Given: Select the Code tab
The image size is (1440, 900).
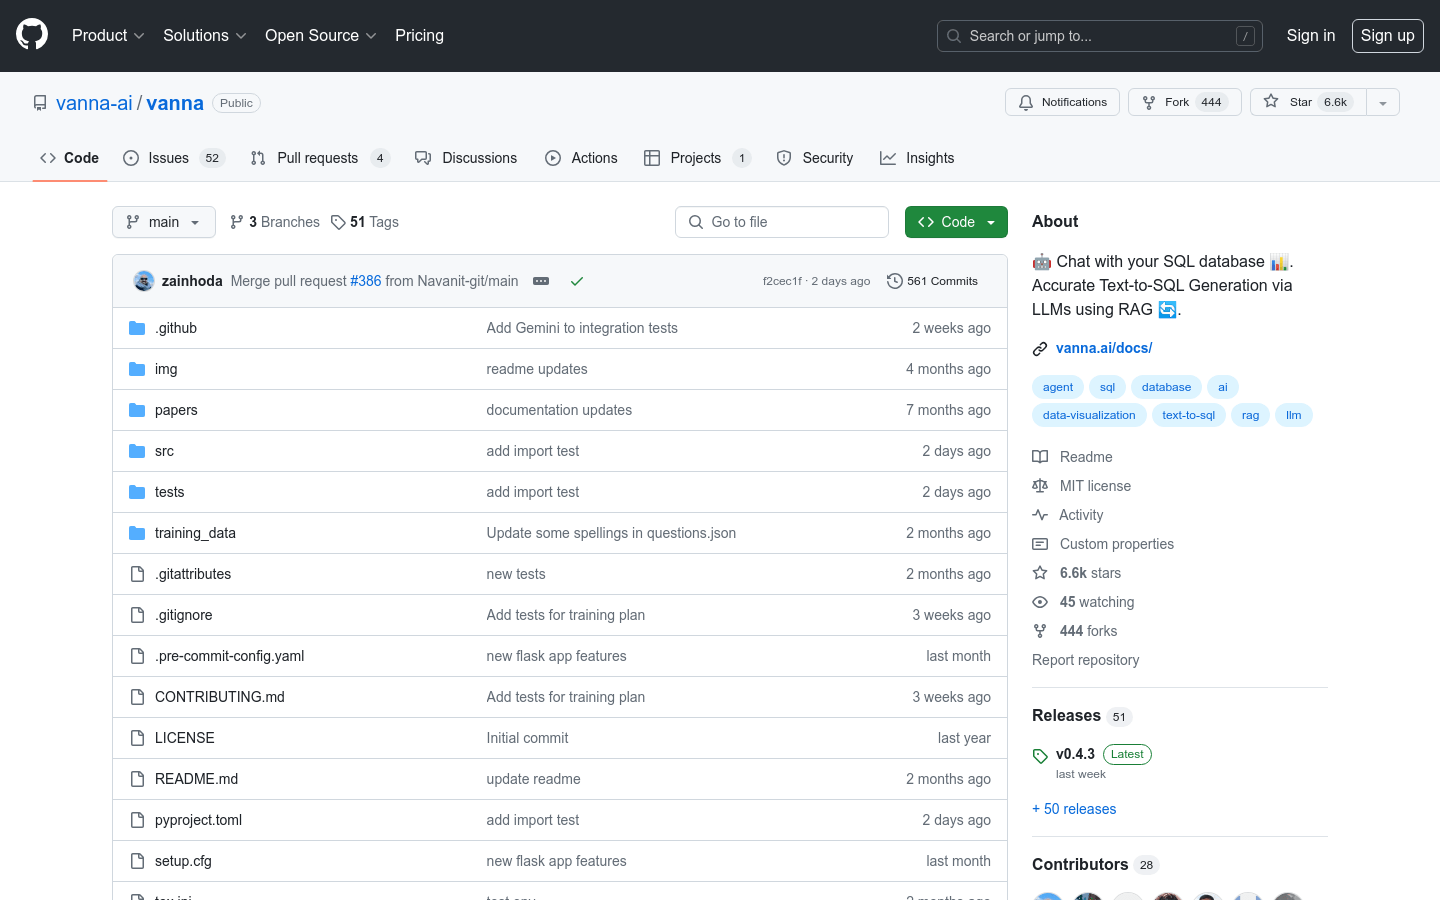Looking at the screenshot, I should [x=69, y=158].
